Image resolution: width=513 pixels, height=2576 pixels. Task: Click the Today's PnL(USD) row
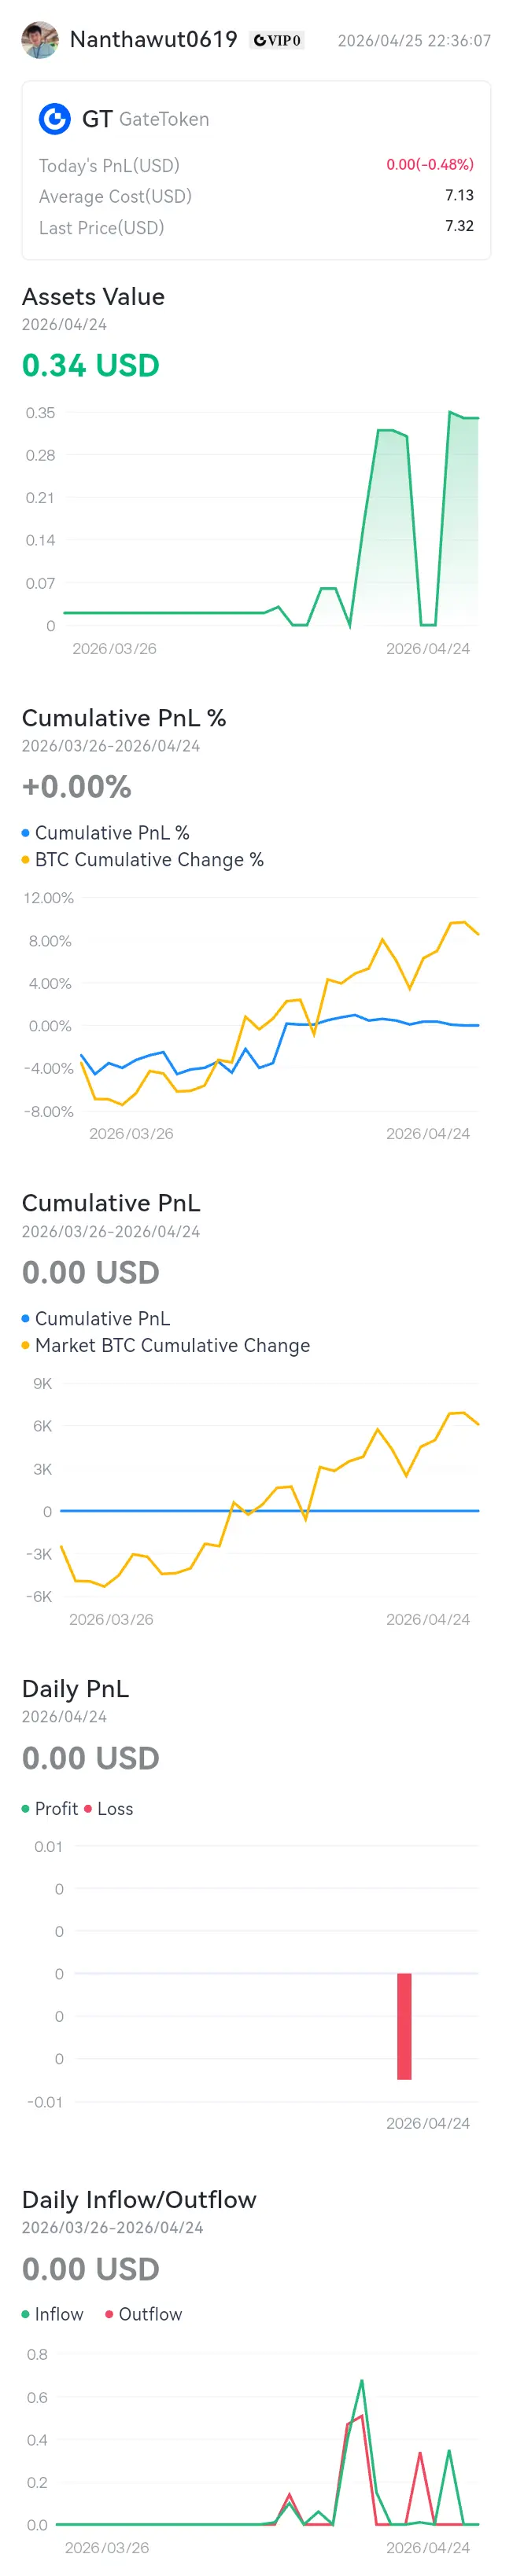[x=256, y=165]
